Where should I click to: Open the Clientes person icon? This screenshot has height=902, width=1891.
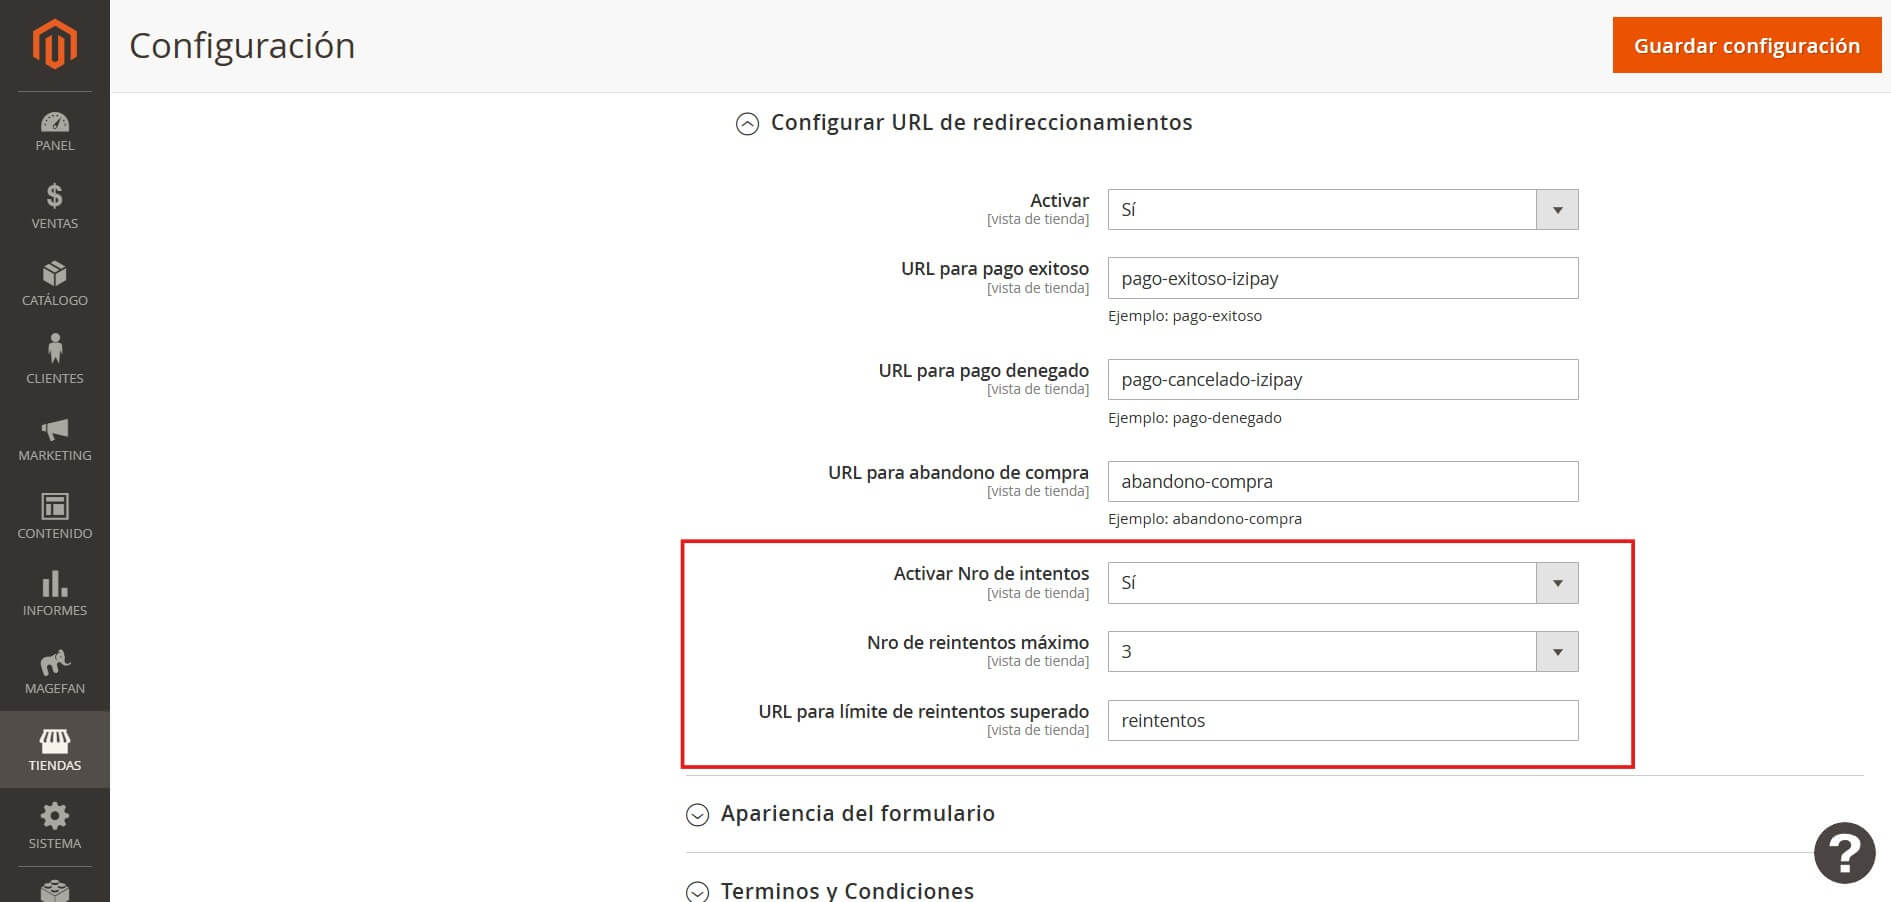[x=54, y=350]
